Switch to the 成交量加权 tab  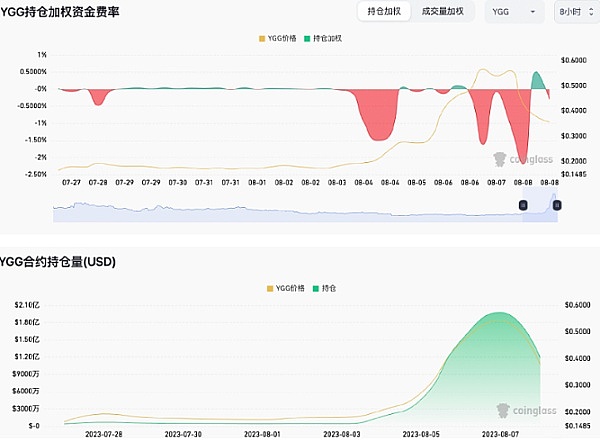click(x=443, y=11)
